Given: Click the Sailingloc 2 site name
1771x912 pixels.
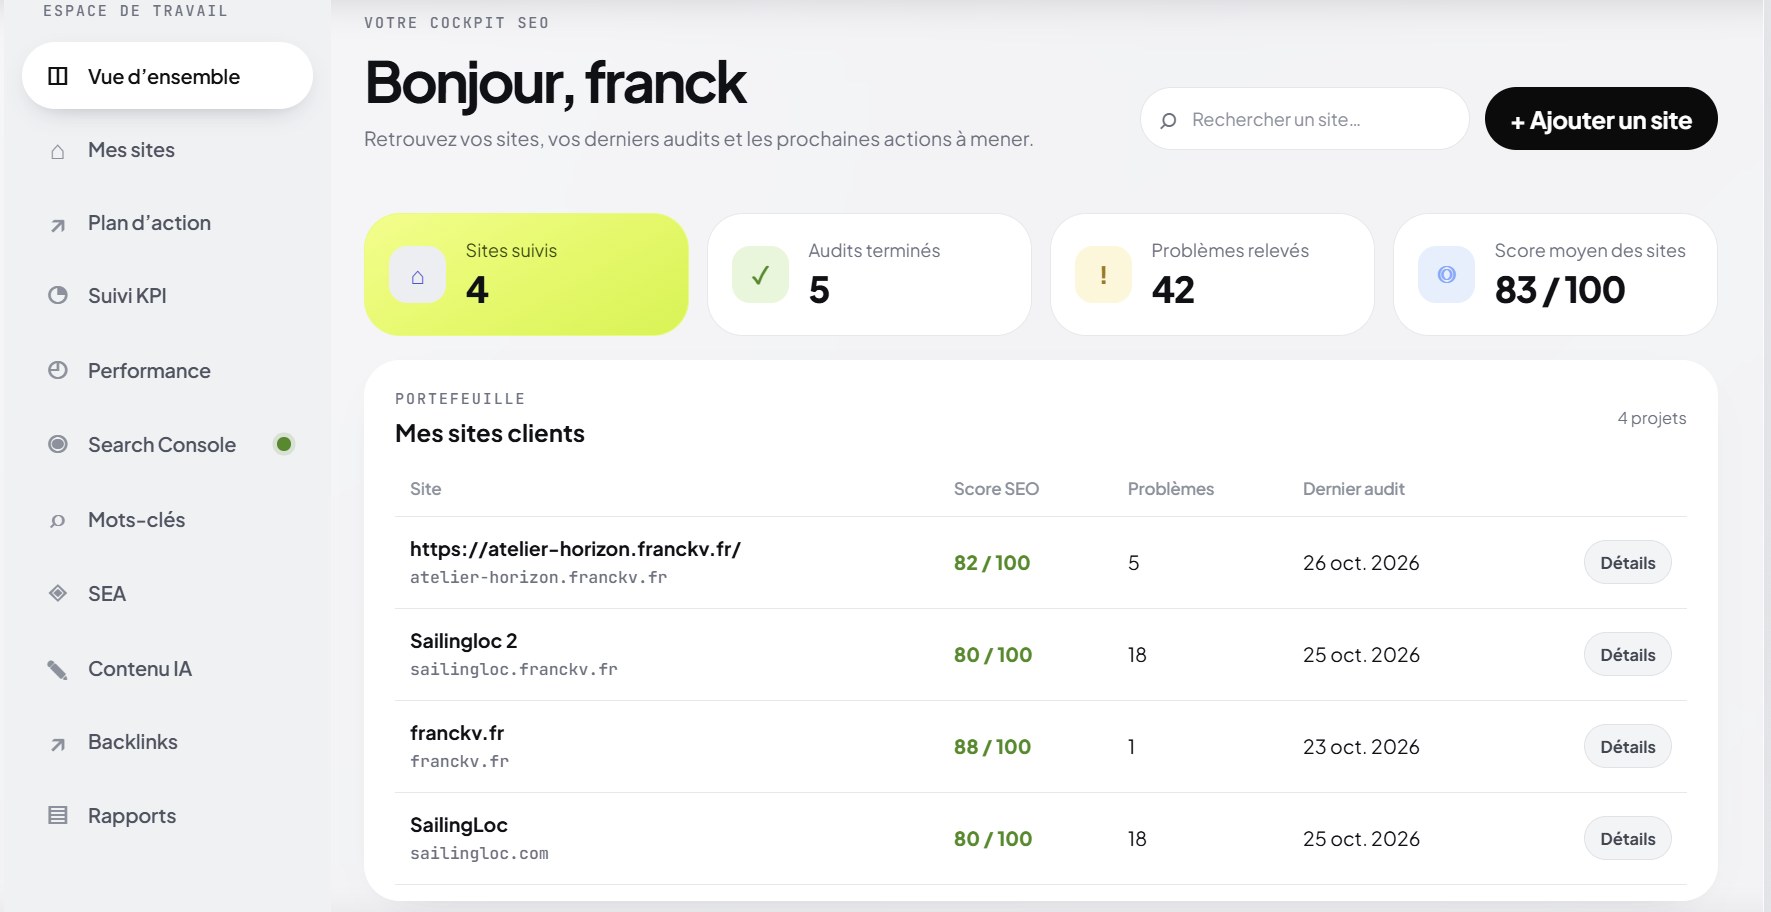Looking at the screenshot, I should 463,641.
